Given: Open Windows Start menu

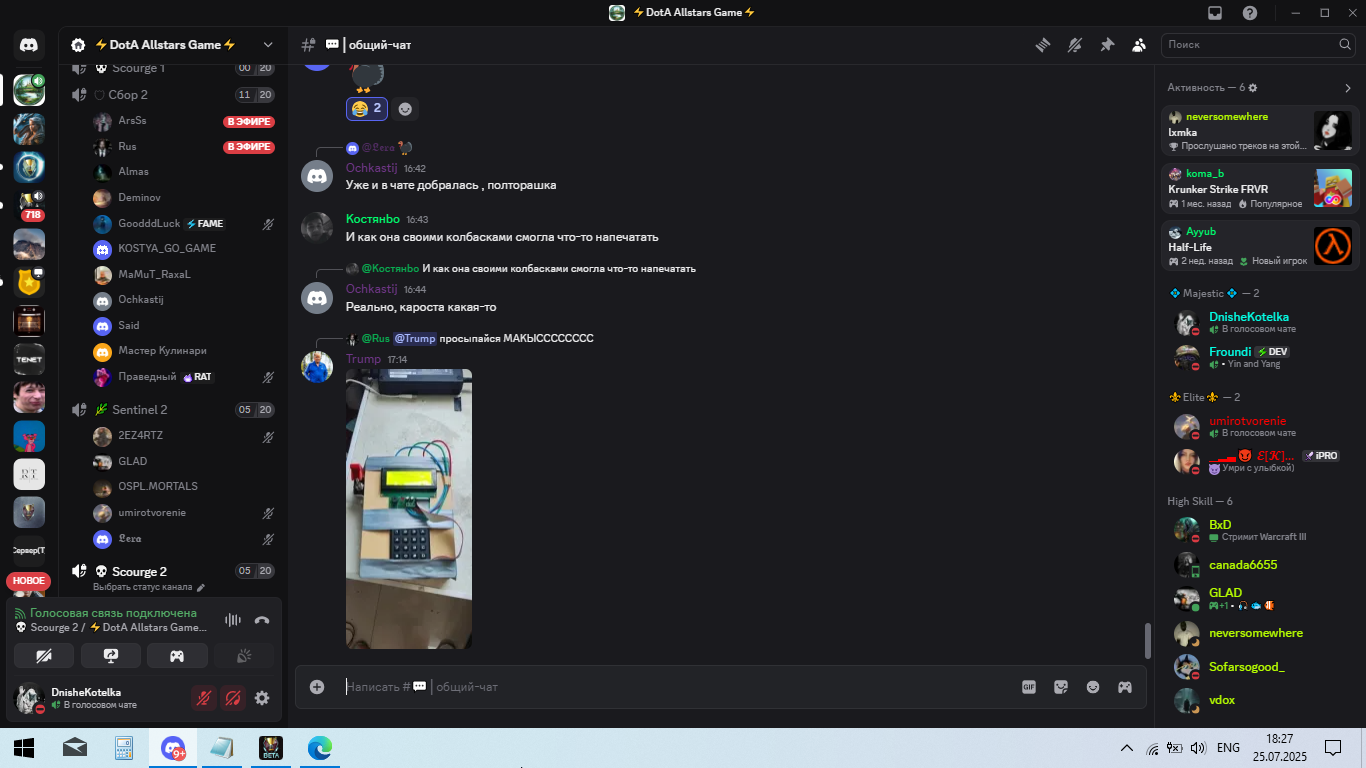Looking at the screenshot, I should 24,747.
